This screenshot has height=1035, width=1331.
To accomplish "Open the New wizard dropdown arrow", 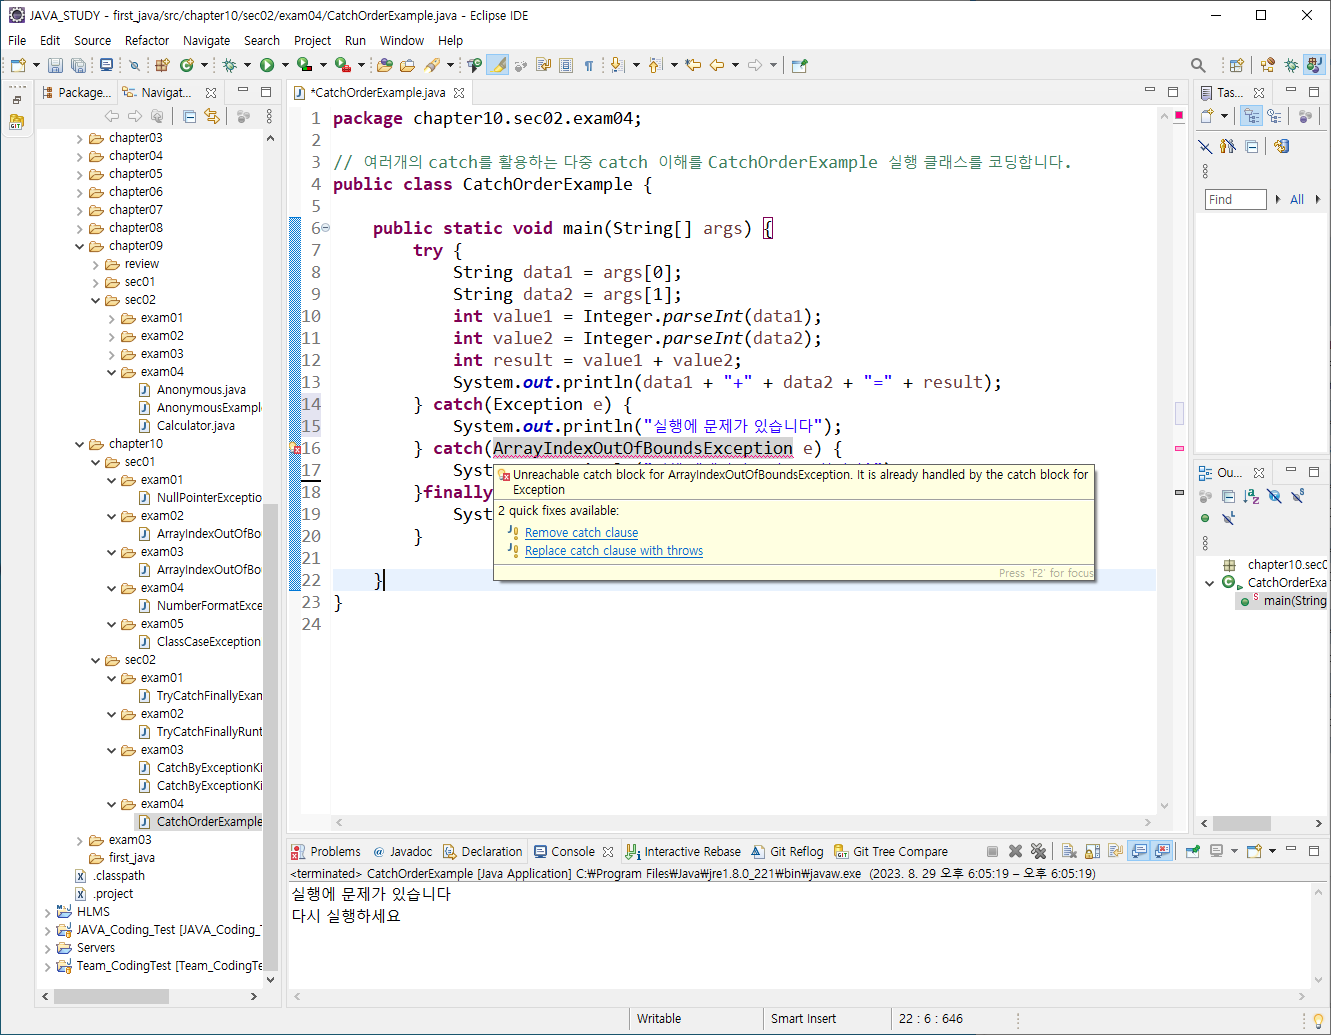I will coord(36,65).
